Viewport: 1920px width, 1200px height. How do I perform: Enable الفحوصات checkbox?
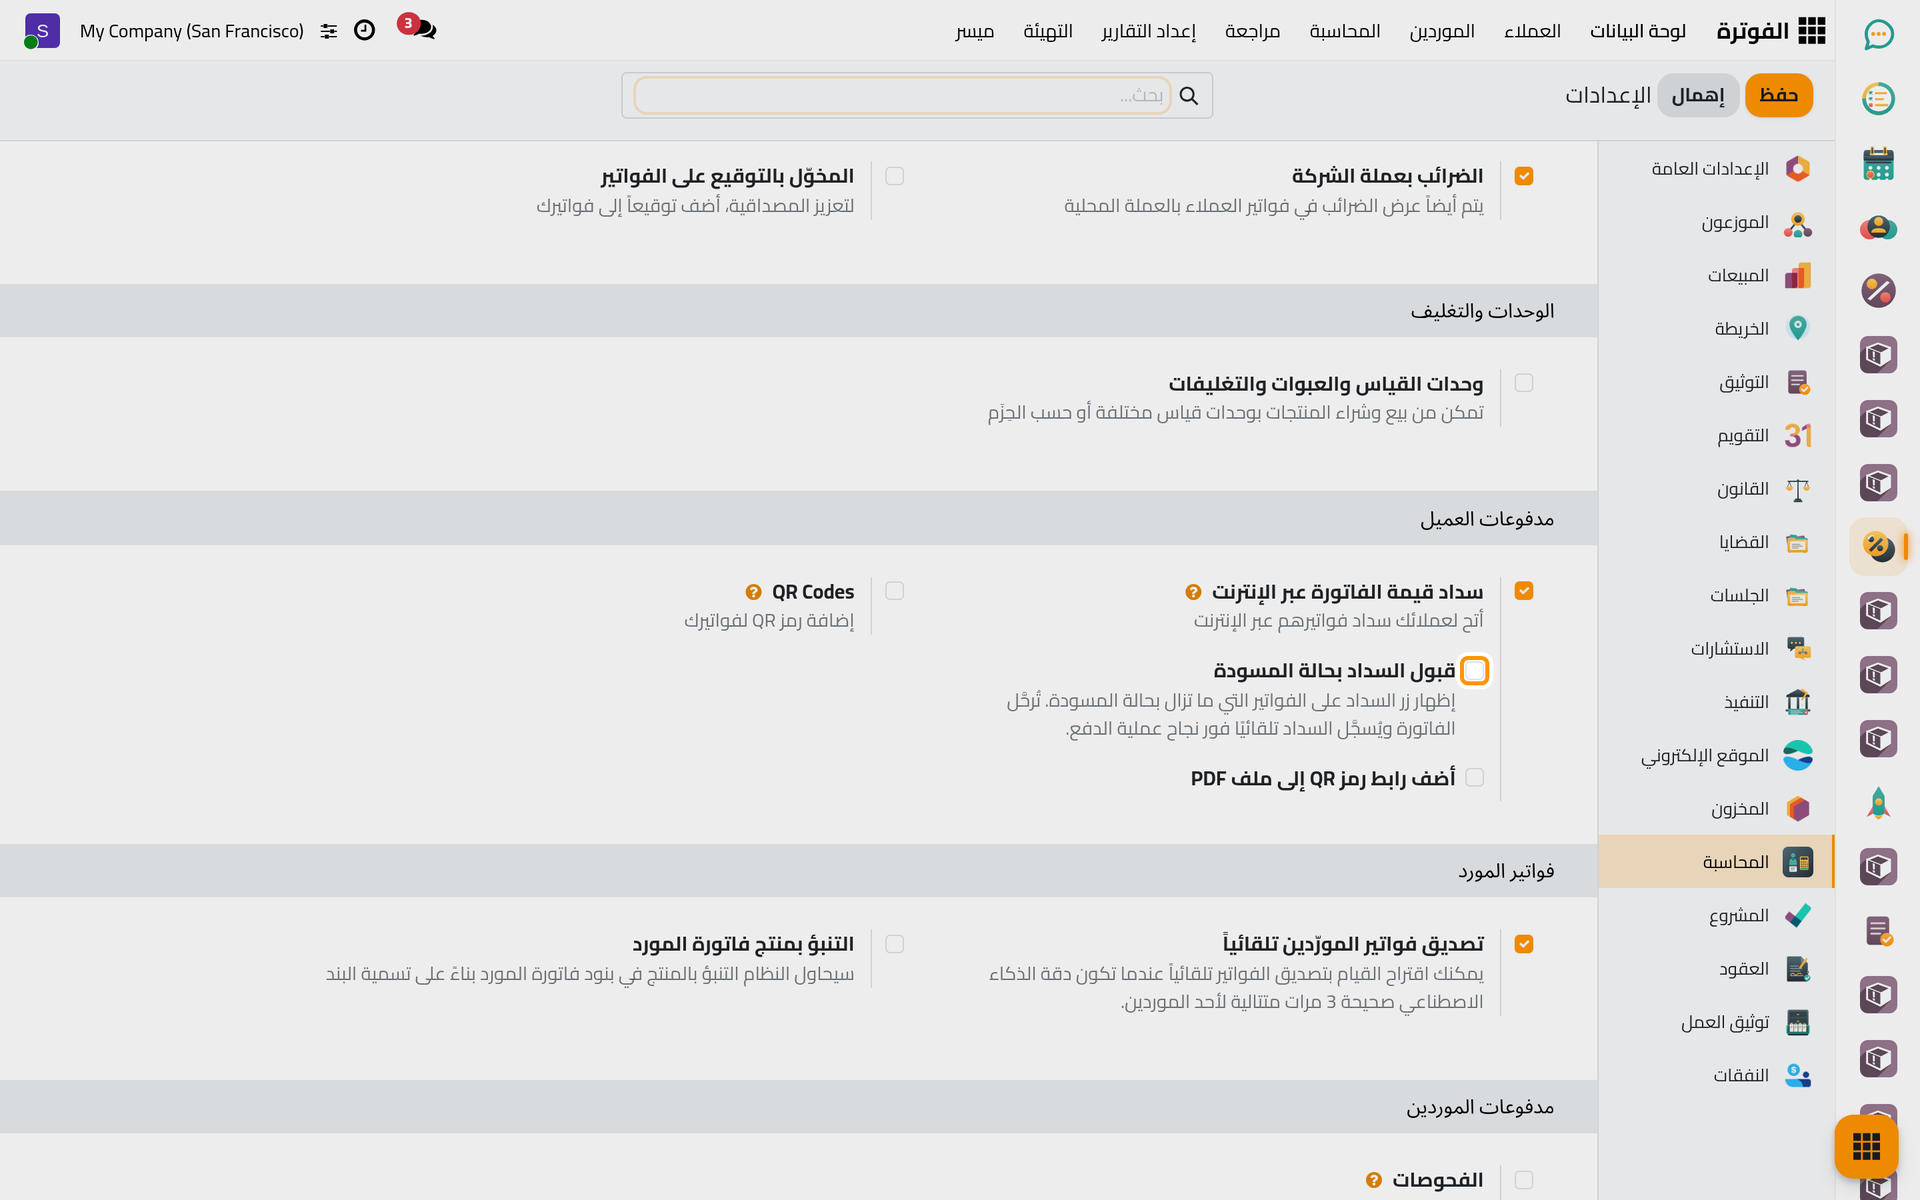[1524, 1180]
